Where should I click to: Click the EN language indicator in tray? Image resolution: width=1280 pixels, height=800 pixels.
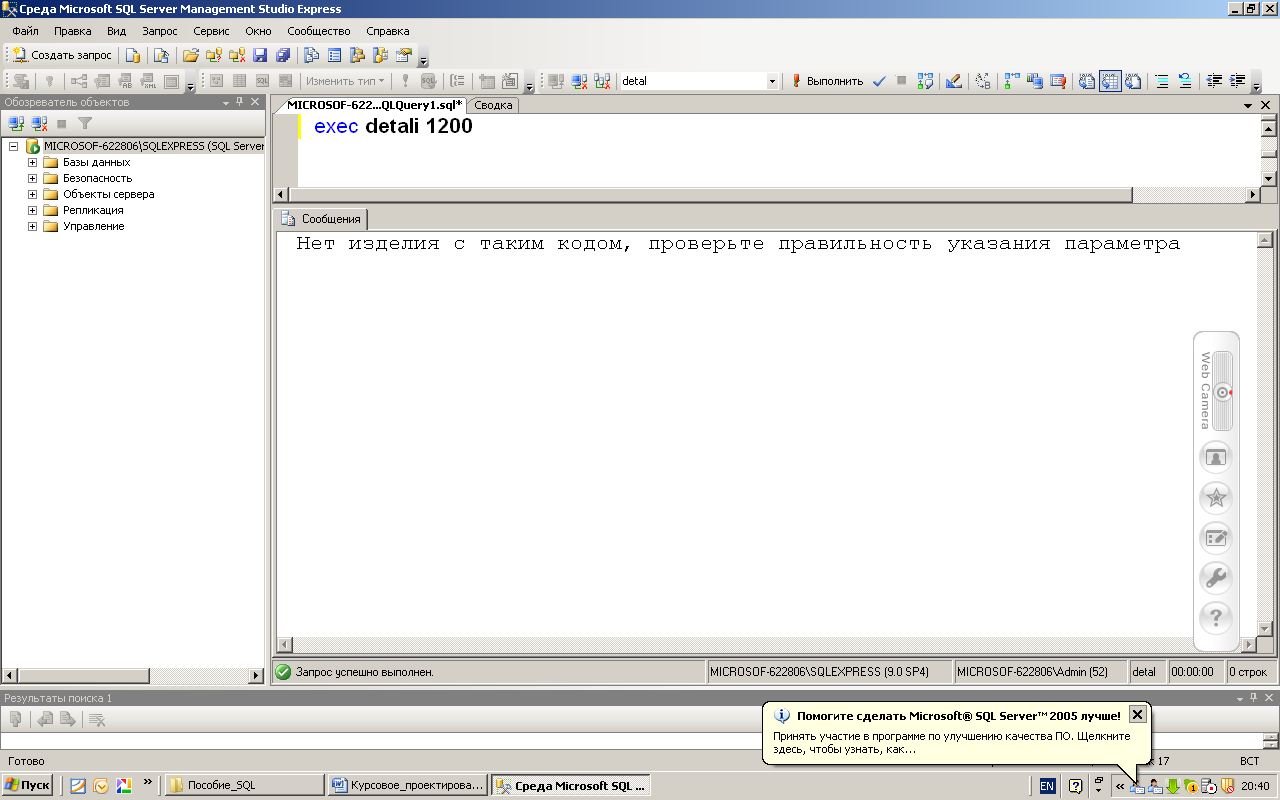click(x=1047, y=786)
